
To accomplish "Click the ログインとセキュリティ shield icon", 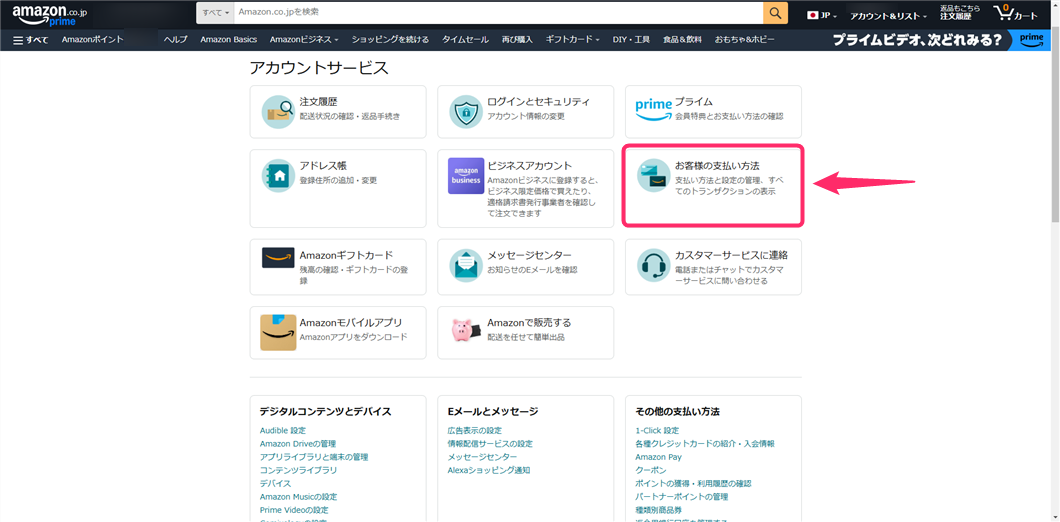I will pyautogui.click(x=466, y=112).
